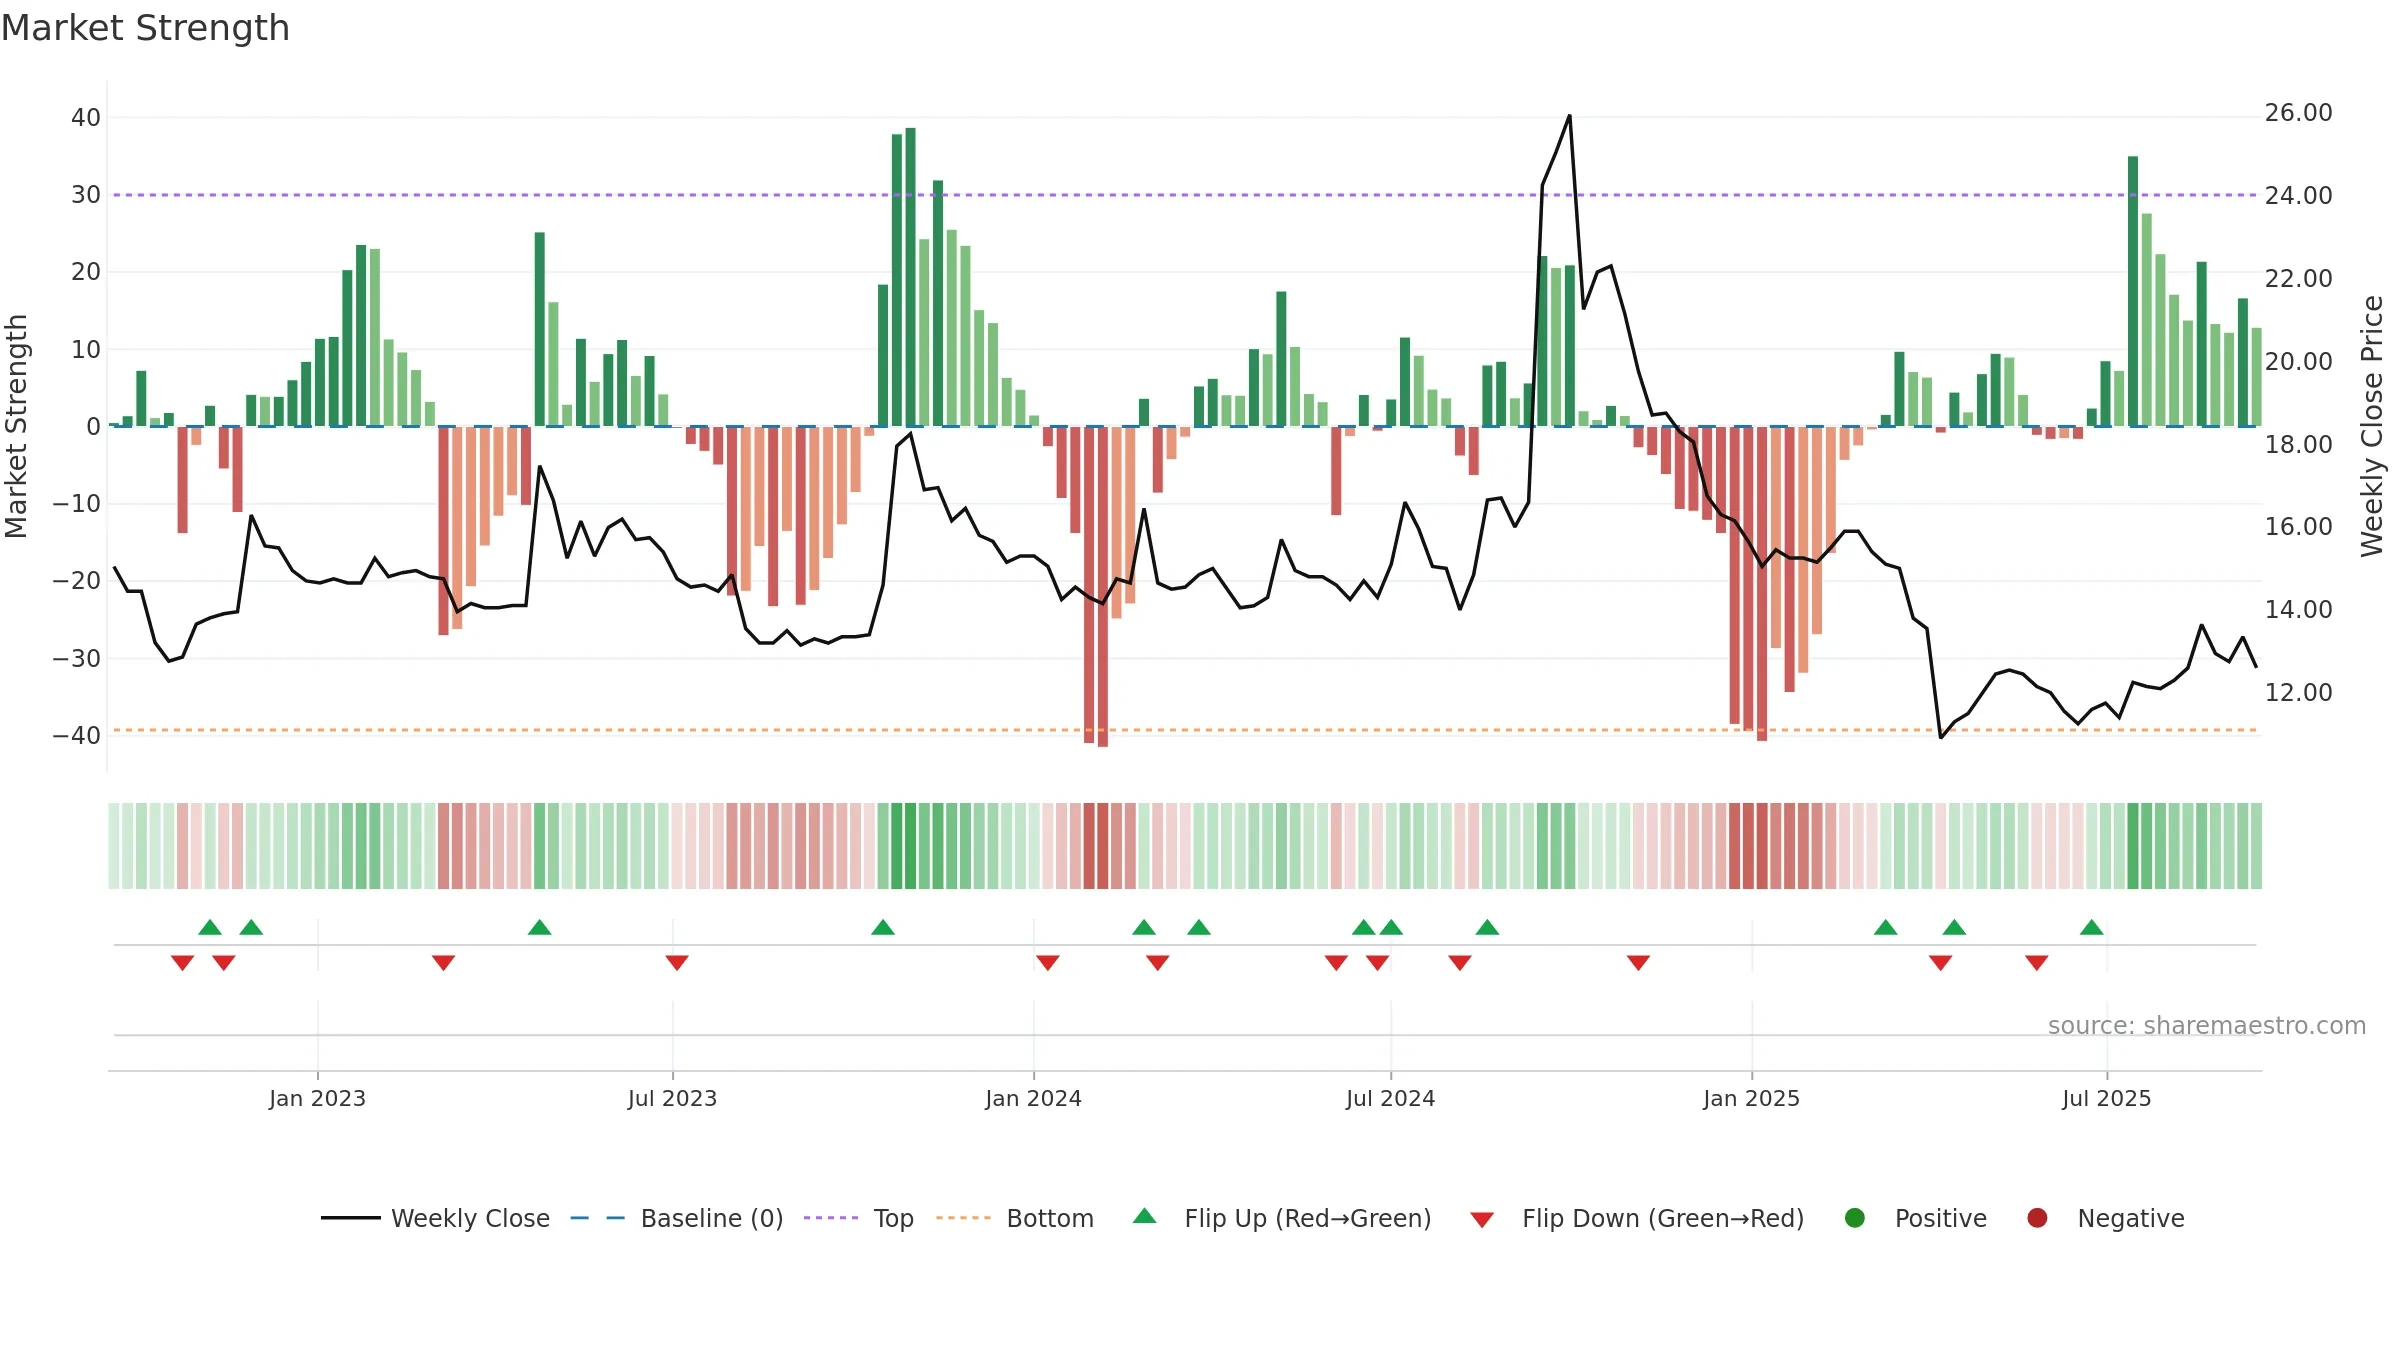Click the Weekly Close Price axis title
The image size is (2400, 1350).
pyautogui.click(x=2372, y=426)
